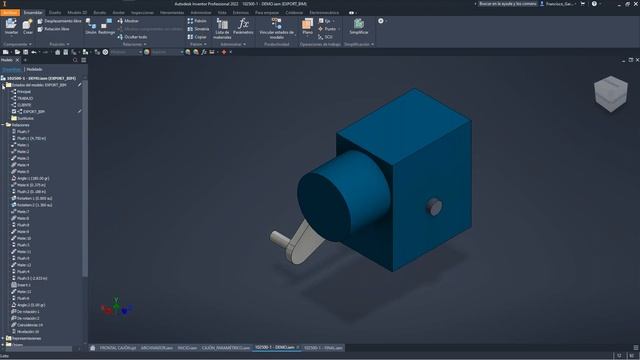Click the home icon left of document tabs
Screen dimensions: 640x360
point(93,348)
